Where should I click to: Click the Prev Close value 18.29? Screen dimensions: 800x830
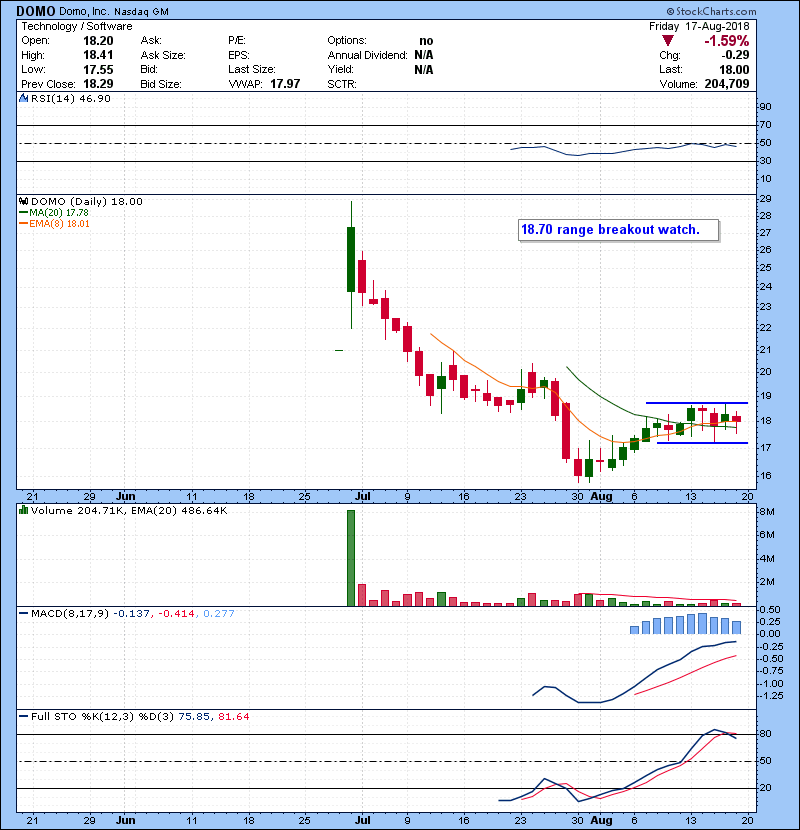tap(98, 84)
